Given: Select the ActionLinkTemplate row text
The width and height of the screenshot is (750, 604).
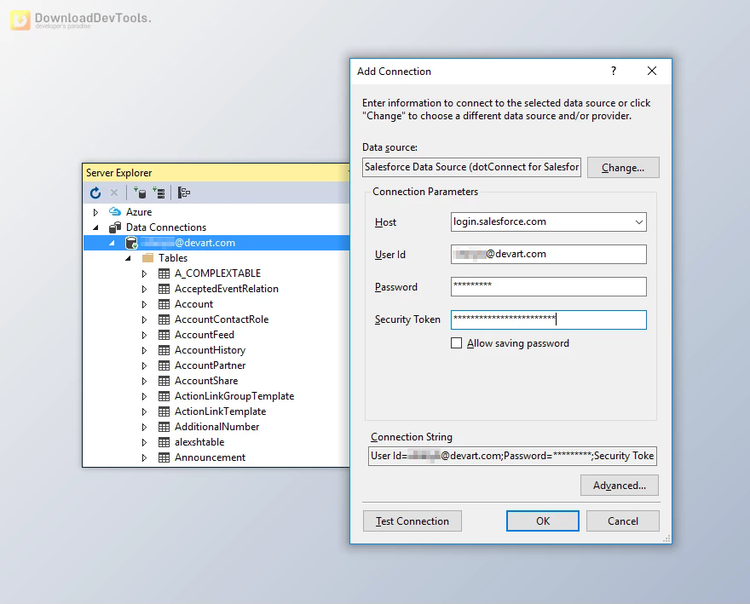Looking at the screenshot, I should point(220,411).
